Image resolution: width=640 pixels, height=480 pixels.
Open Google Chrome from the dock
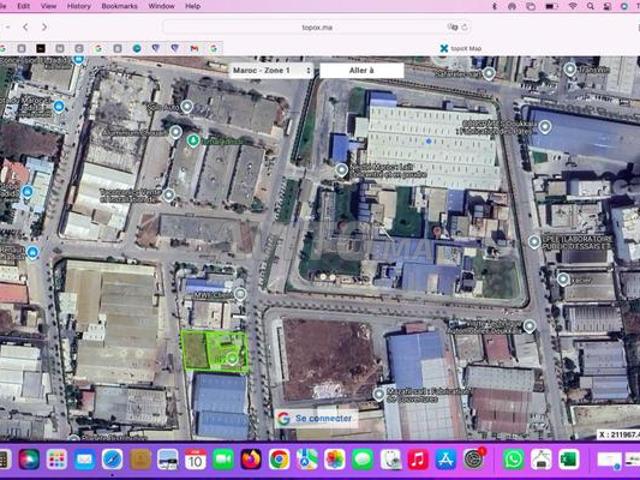(x=279, y=459)
